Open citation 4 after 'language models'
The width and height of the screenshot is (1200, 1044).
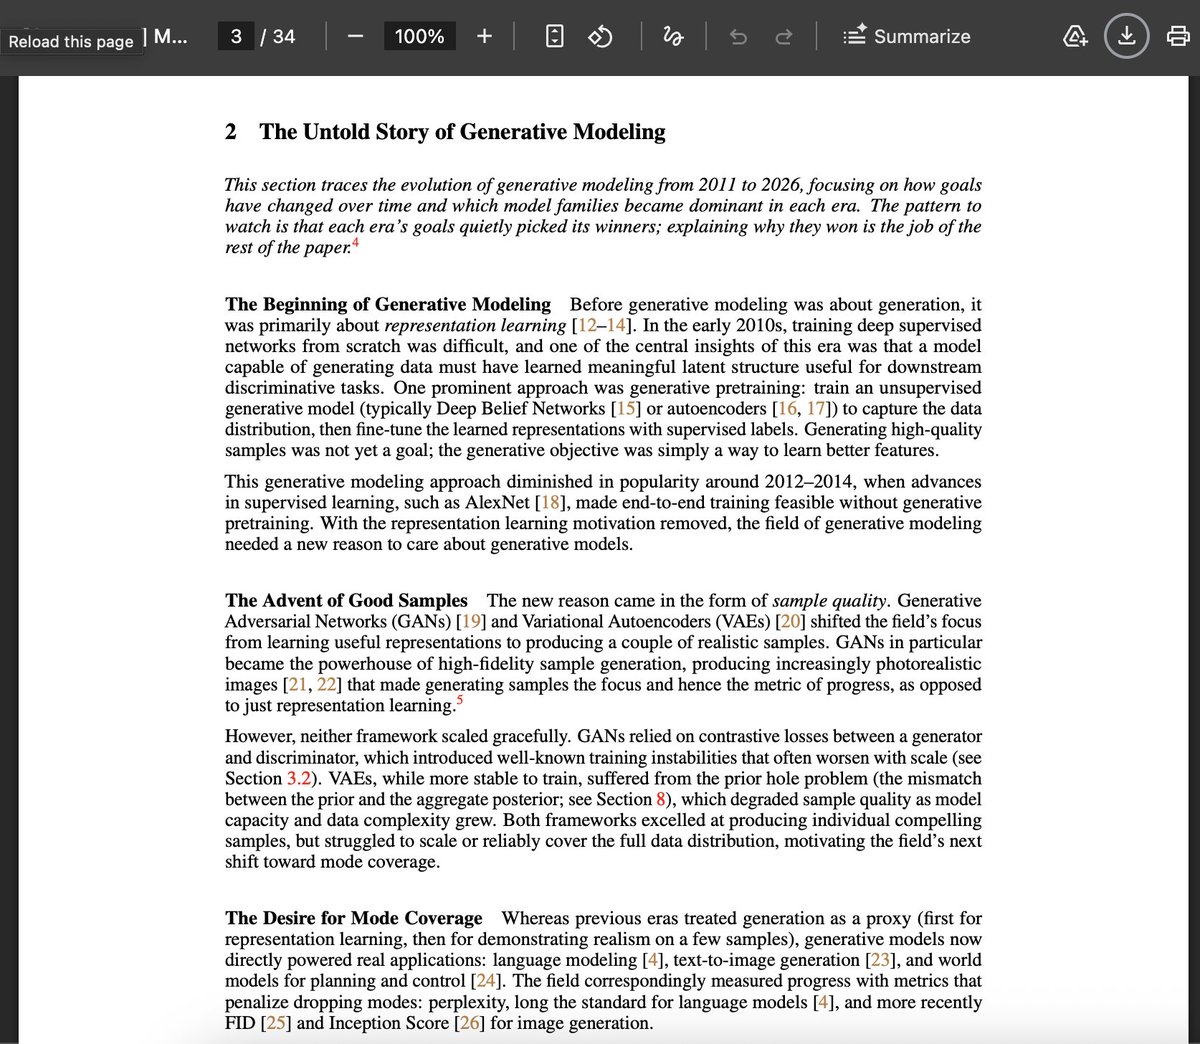click(x=823, y=1002)
